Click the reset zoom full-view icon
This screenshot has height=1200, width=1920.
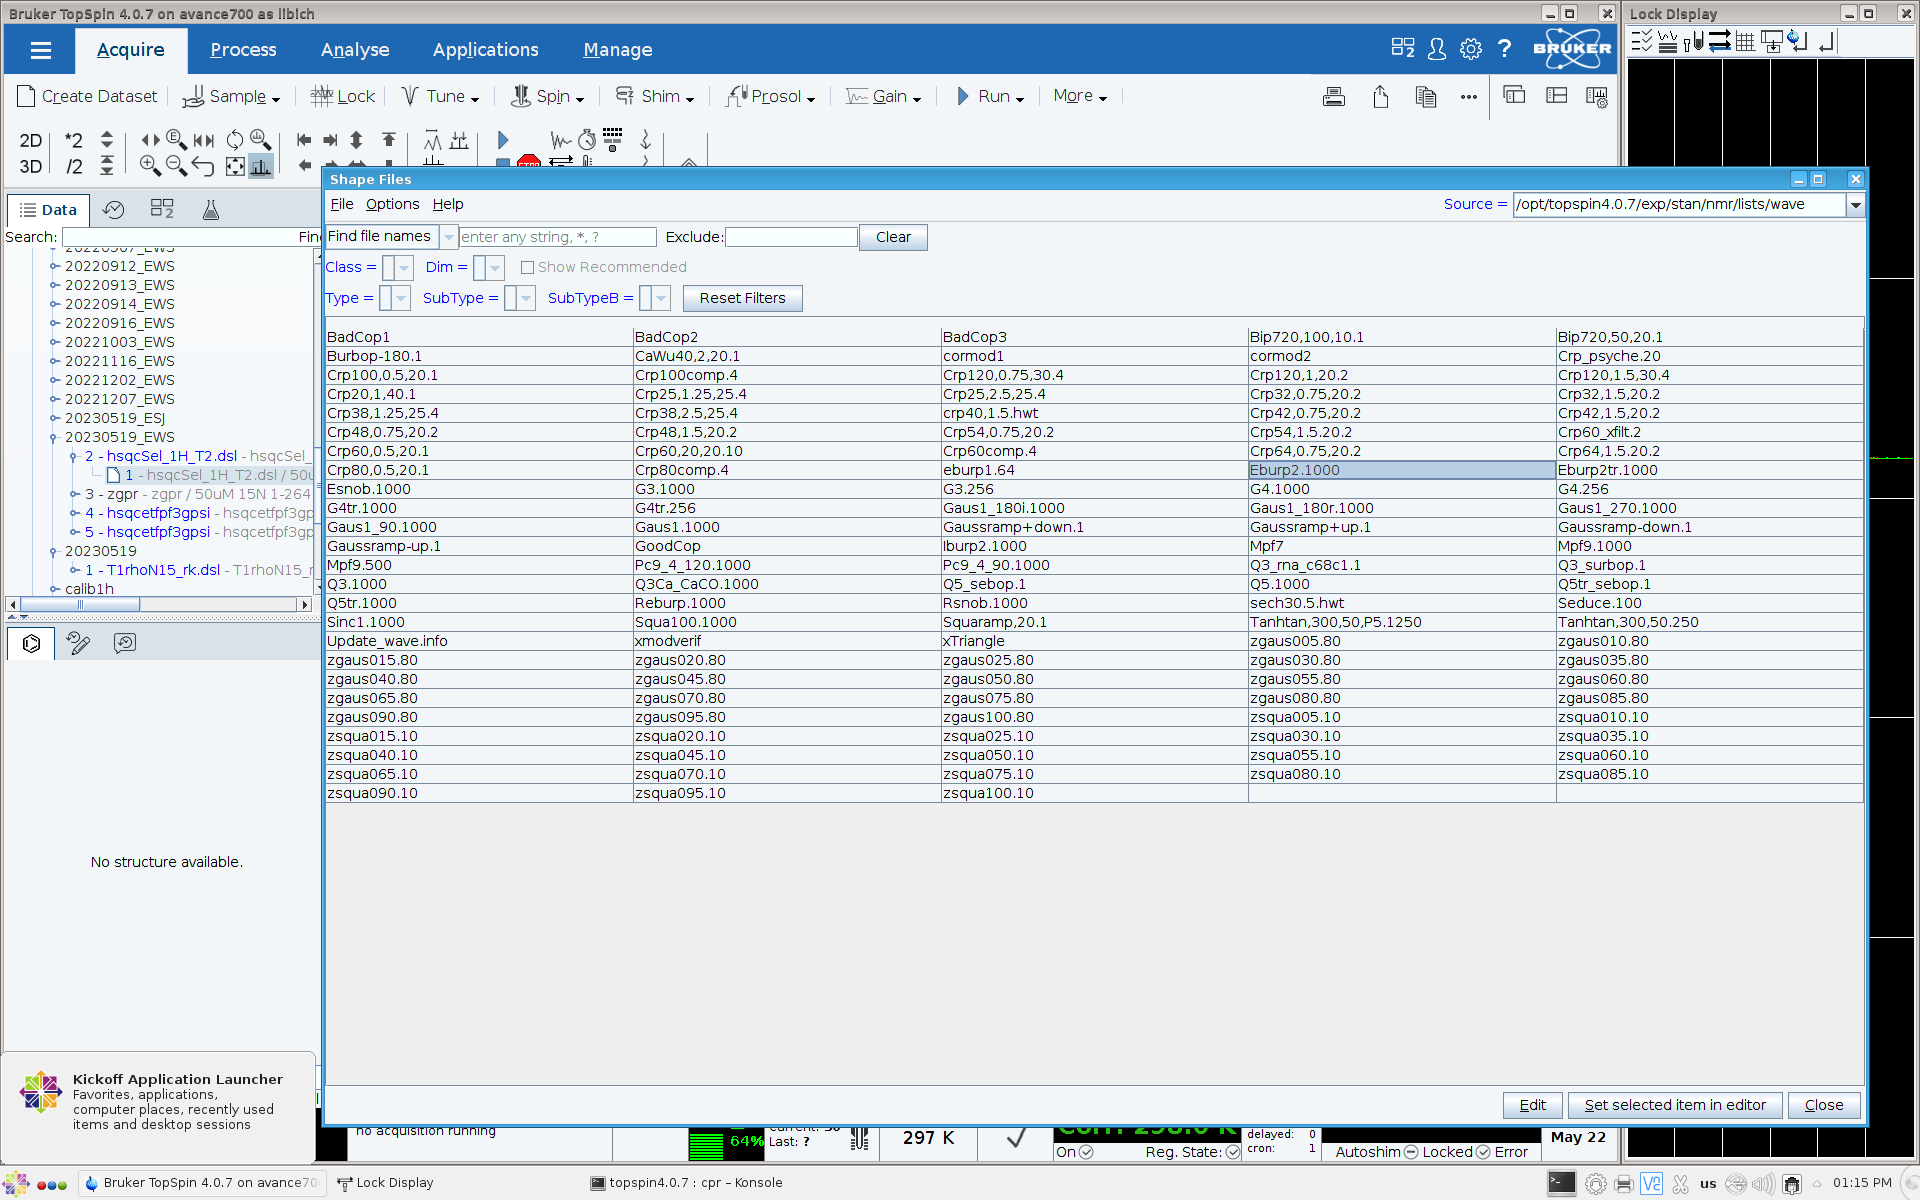pyautogui.click(x=235, y=166)
